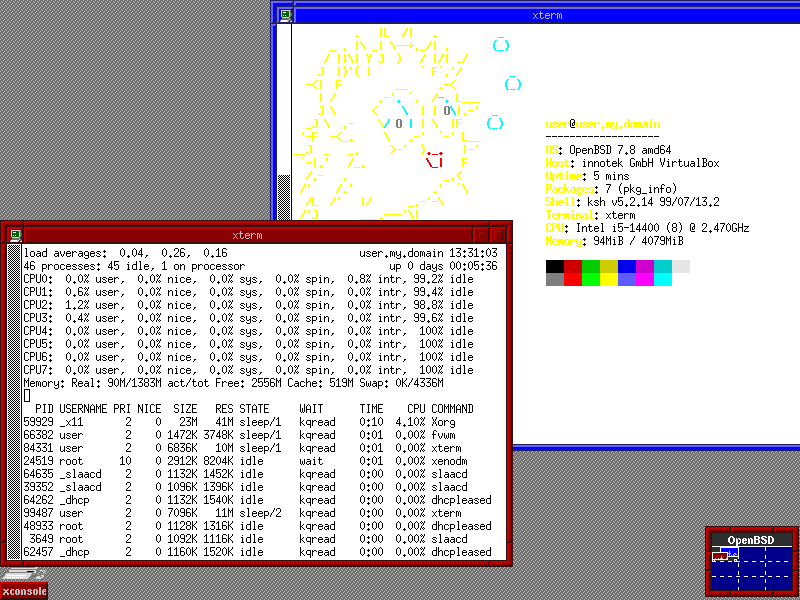Focus the blue xterm by clicking its title
800x600 pixels.
tap(545, 14)
